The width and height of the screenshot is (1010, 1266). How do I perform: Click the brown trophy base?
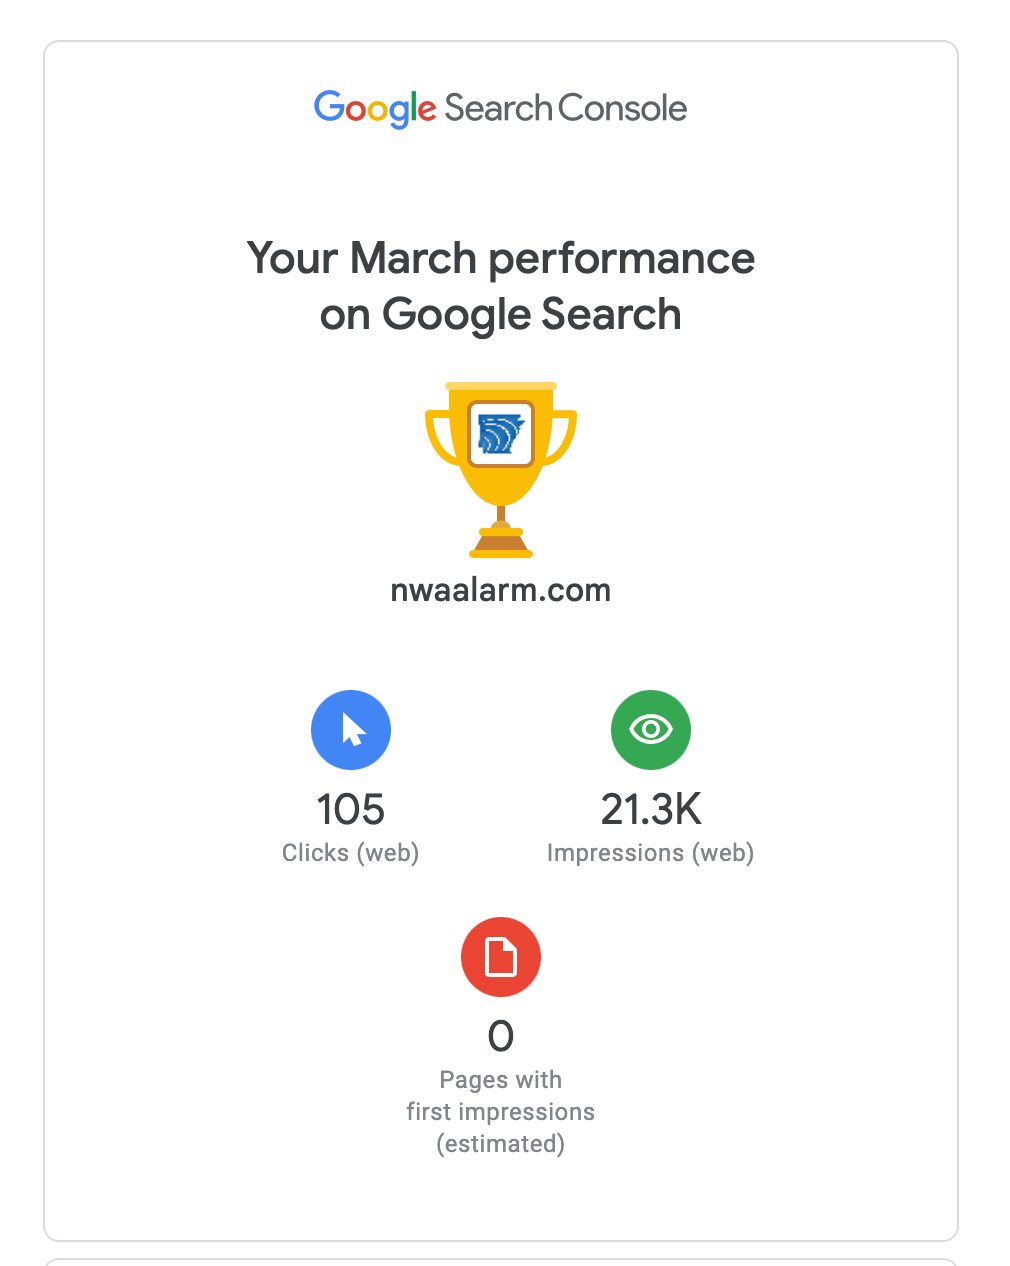(501, 543)
